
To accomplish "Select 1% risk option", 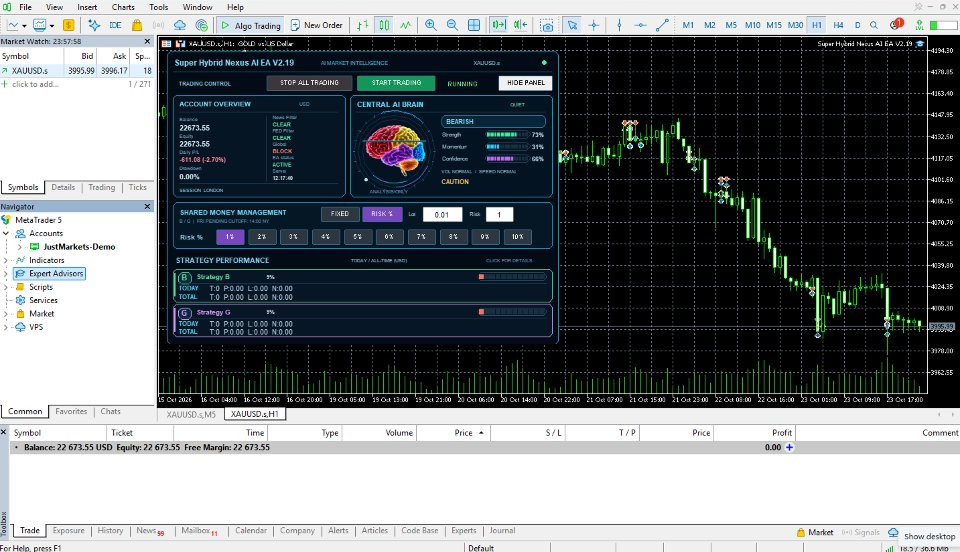I will [x=230, y=237].
